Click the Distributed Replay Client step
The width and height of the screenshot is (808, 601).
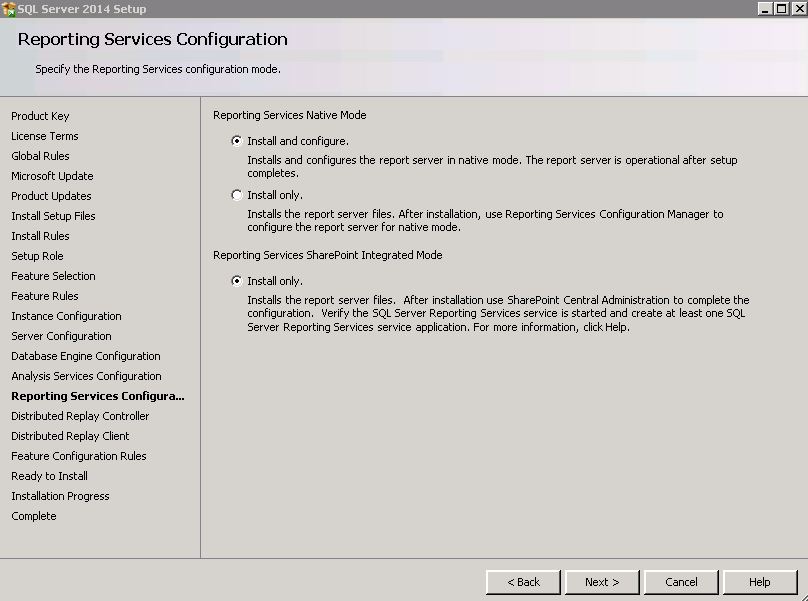71,436
